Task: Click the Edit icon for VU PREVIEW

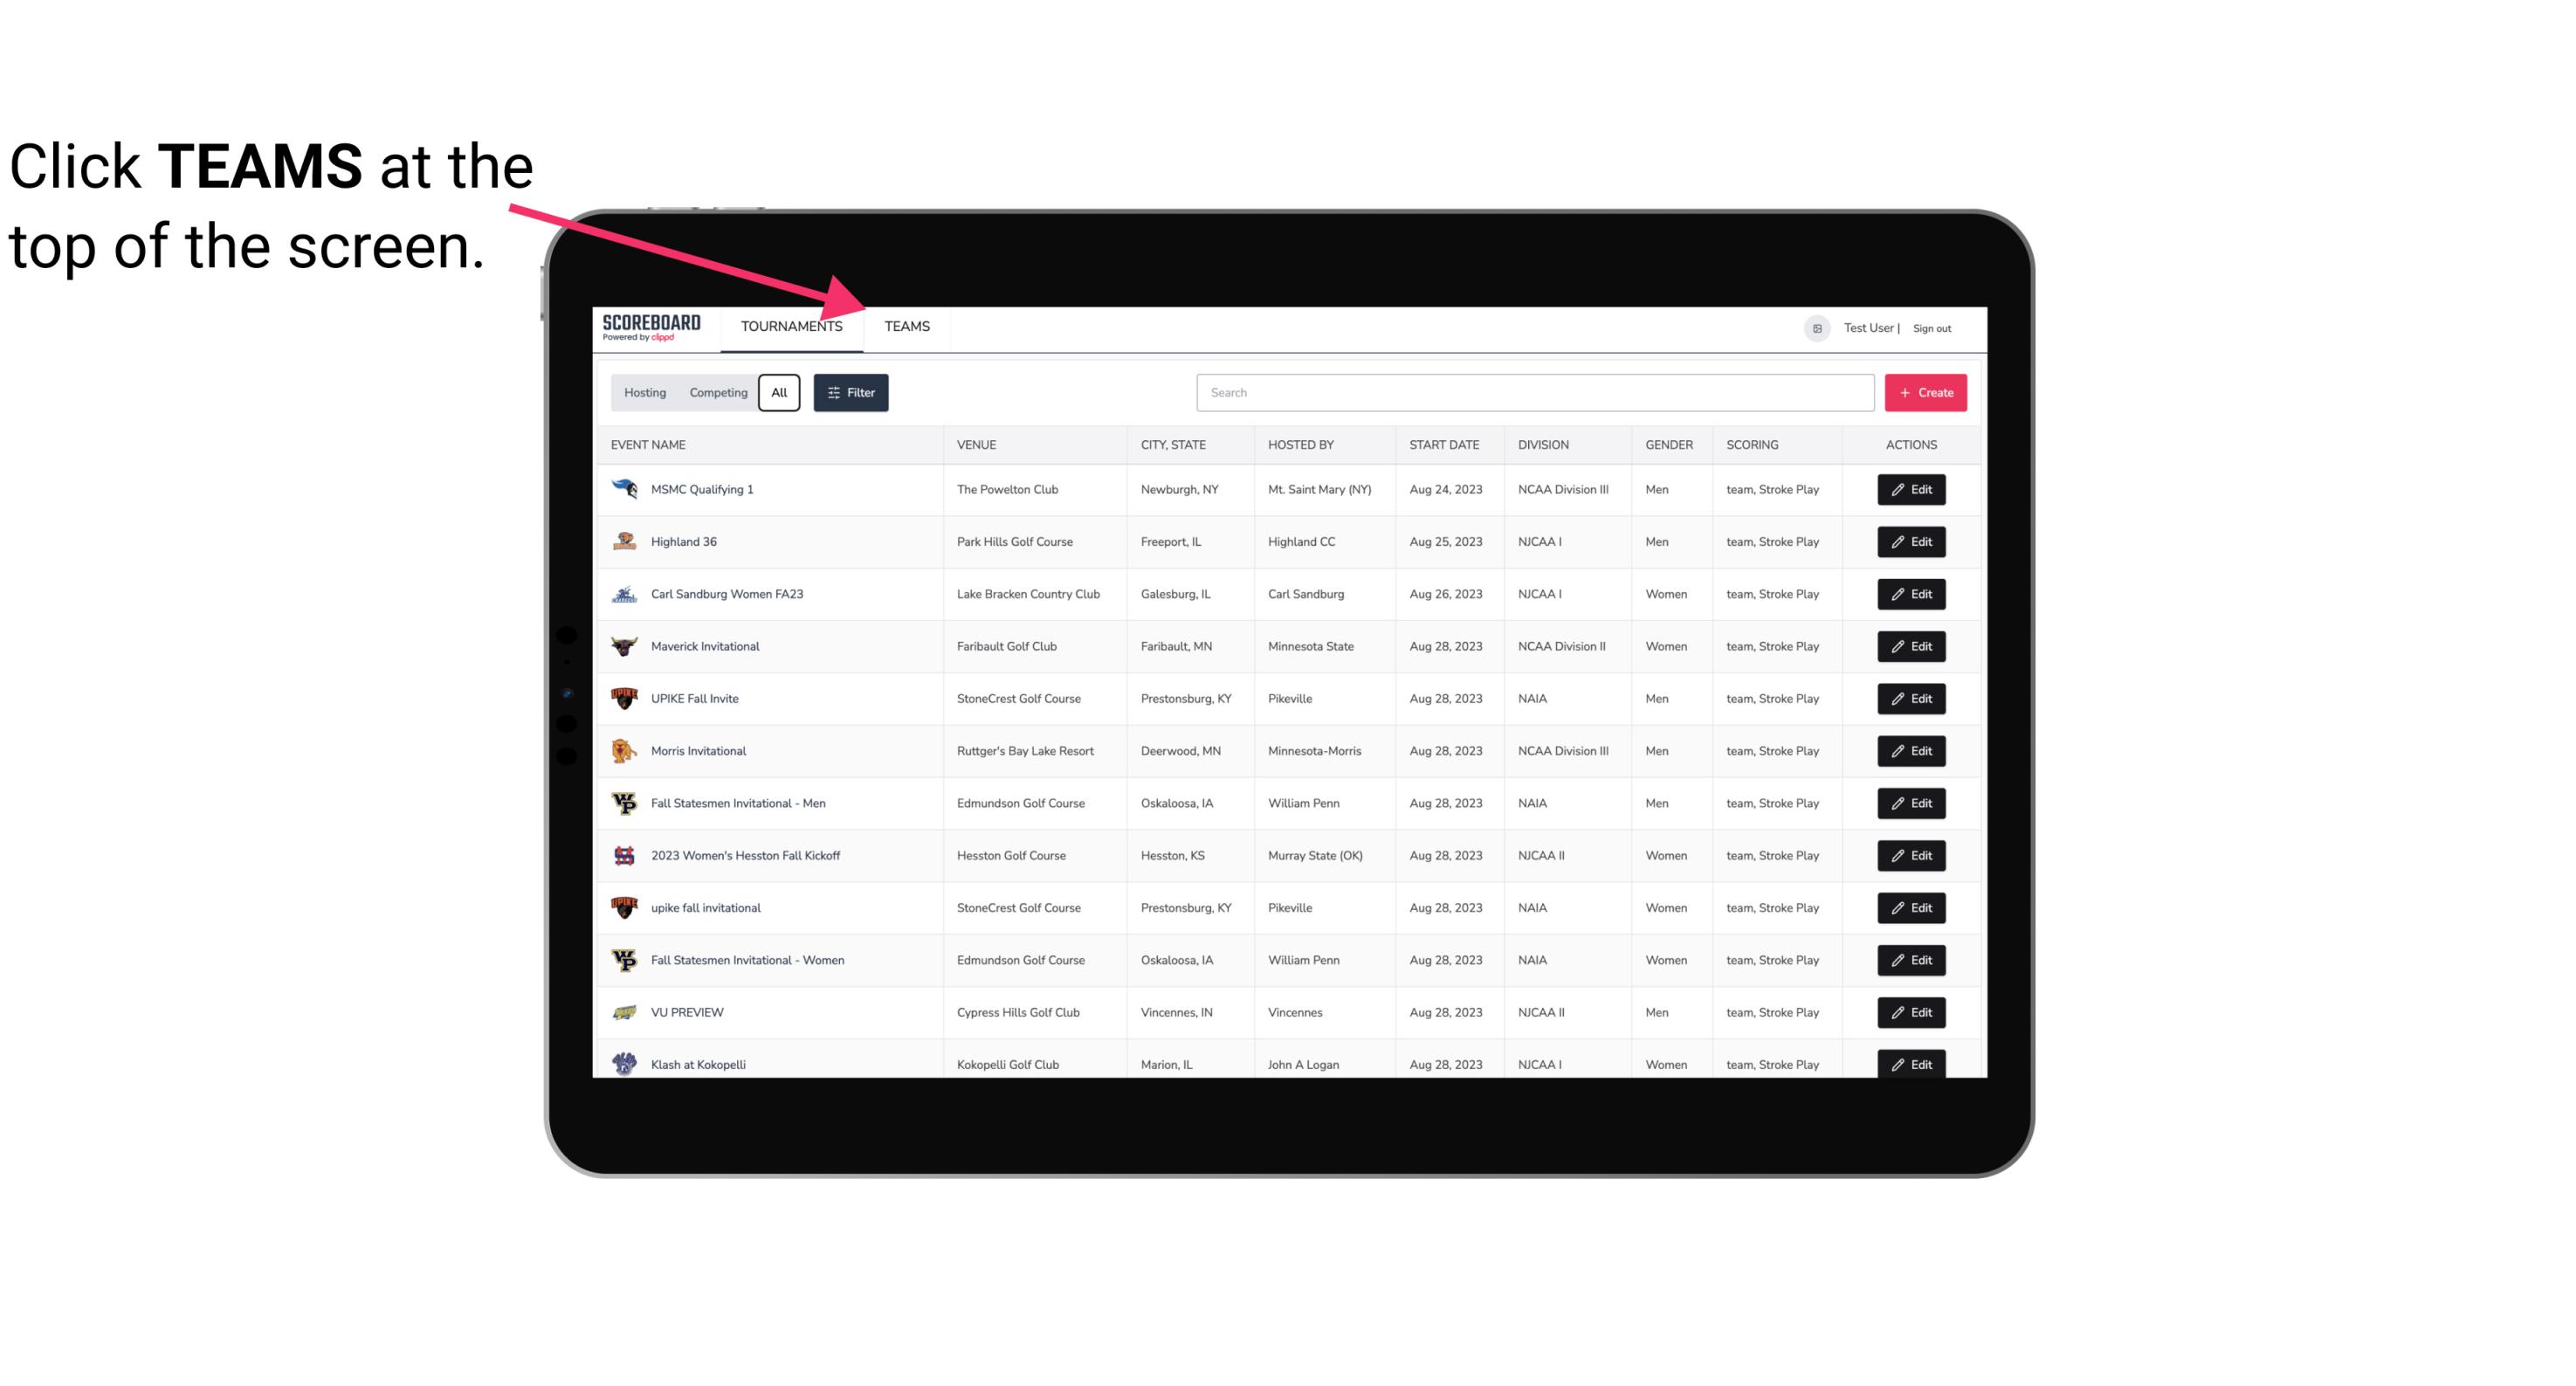Action: (x=1911, y=1010)
